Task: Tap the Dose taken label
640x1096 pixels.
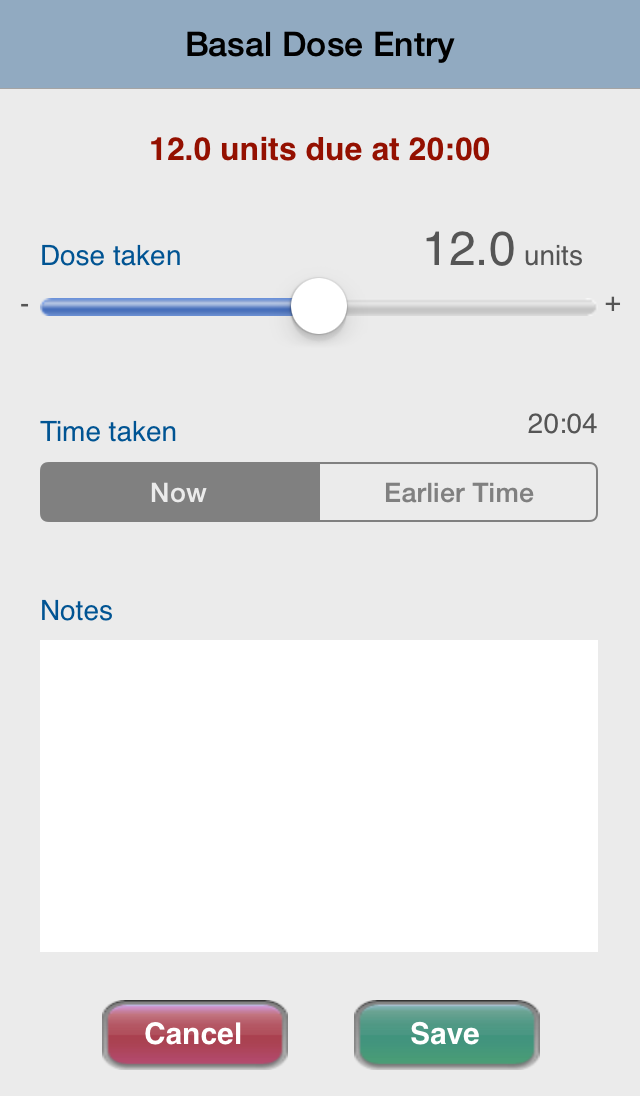Action: [x=110, y=256]
